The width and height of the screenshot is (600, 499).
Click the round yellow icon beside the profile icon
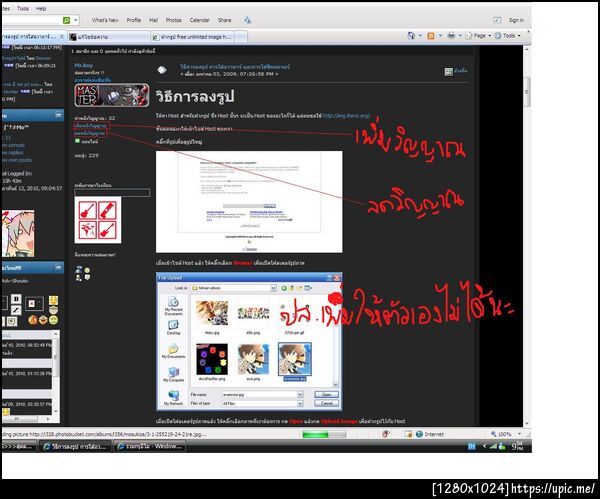tap(87, 270)
